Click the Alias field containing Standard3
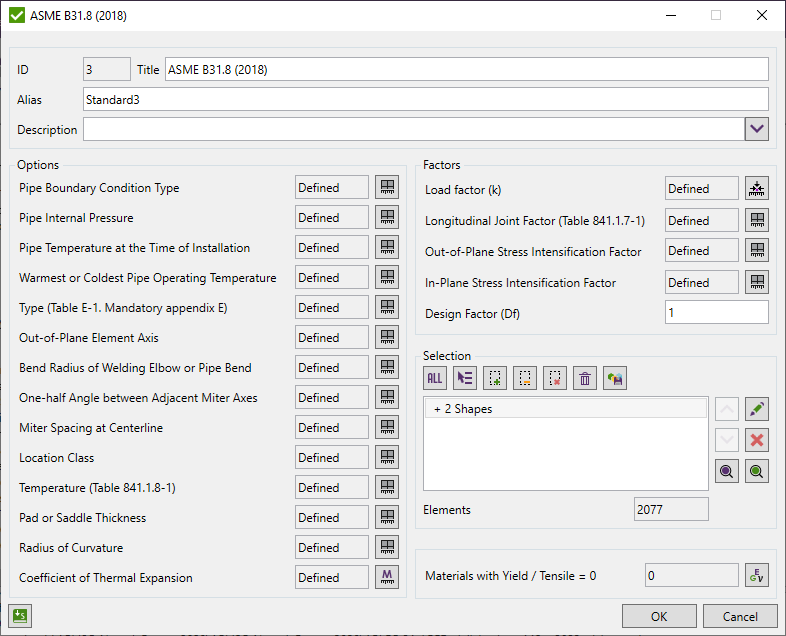 click(425, 99)
